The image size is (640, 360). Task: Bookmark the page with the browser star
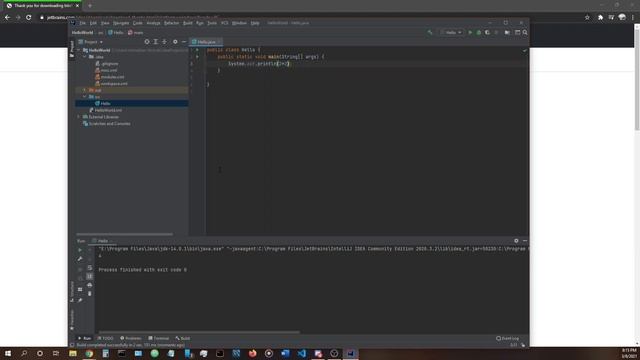tap(587, 18)
